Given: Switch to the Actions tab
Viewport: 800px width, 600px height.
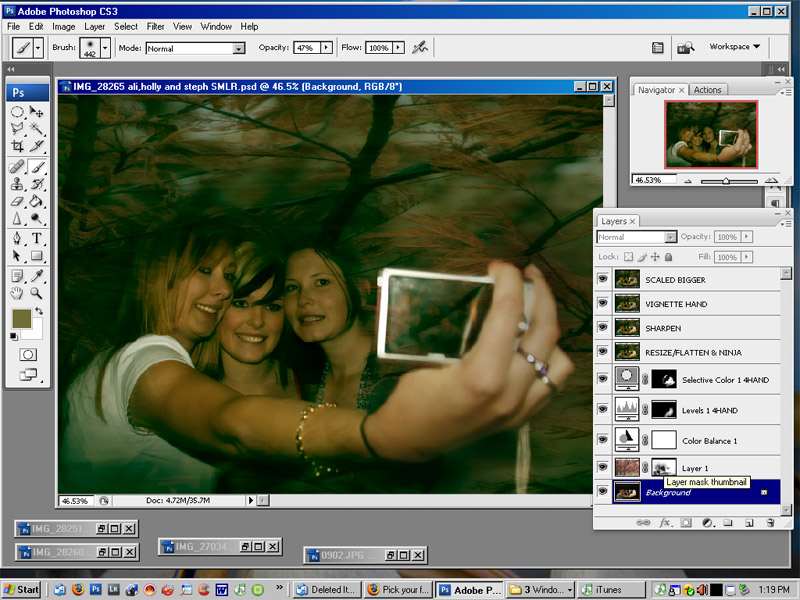Looking at the screenshot, I should [707, 90].
